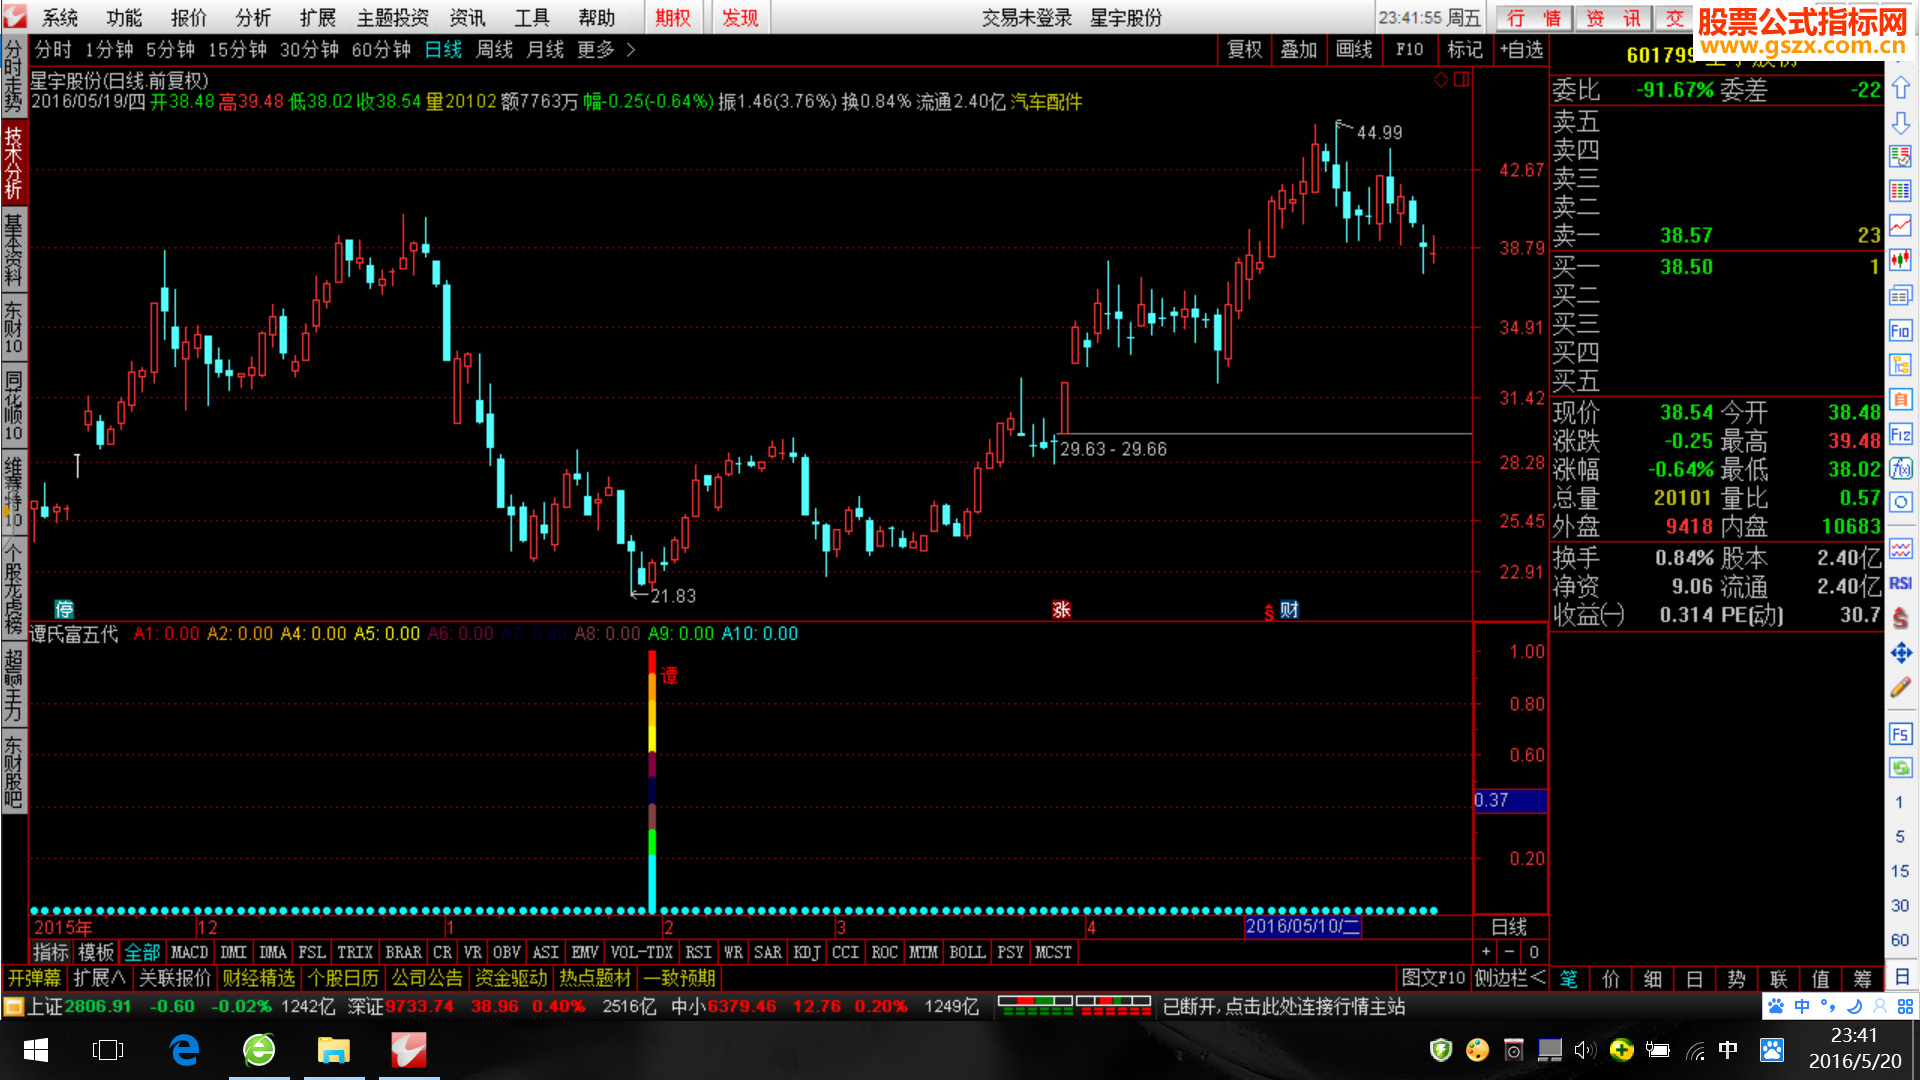The image size is (1920, 1080).
Task: Select the KDJ indicator tab
Action: tap(806, 952)
